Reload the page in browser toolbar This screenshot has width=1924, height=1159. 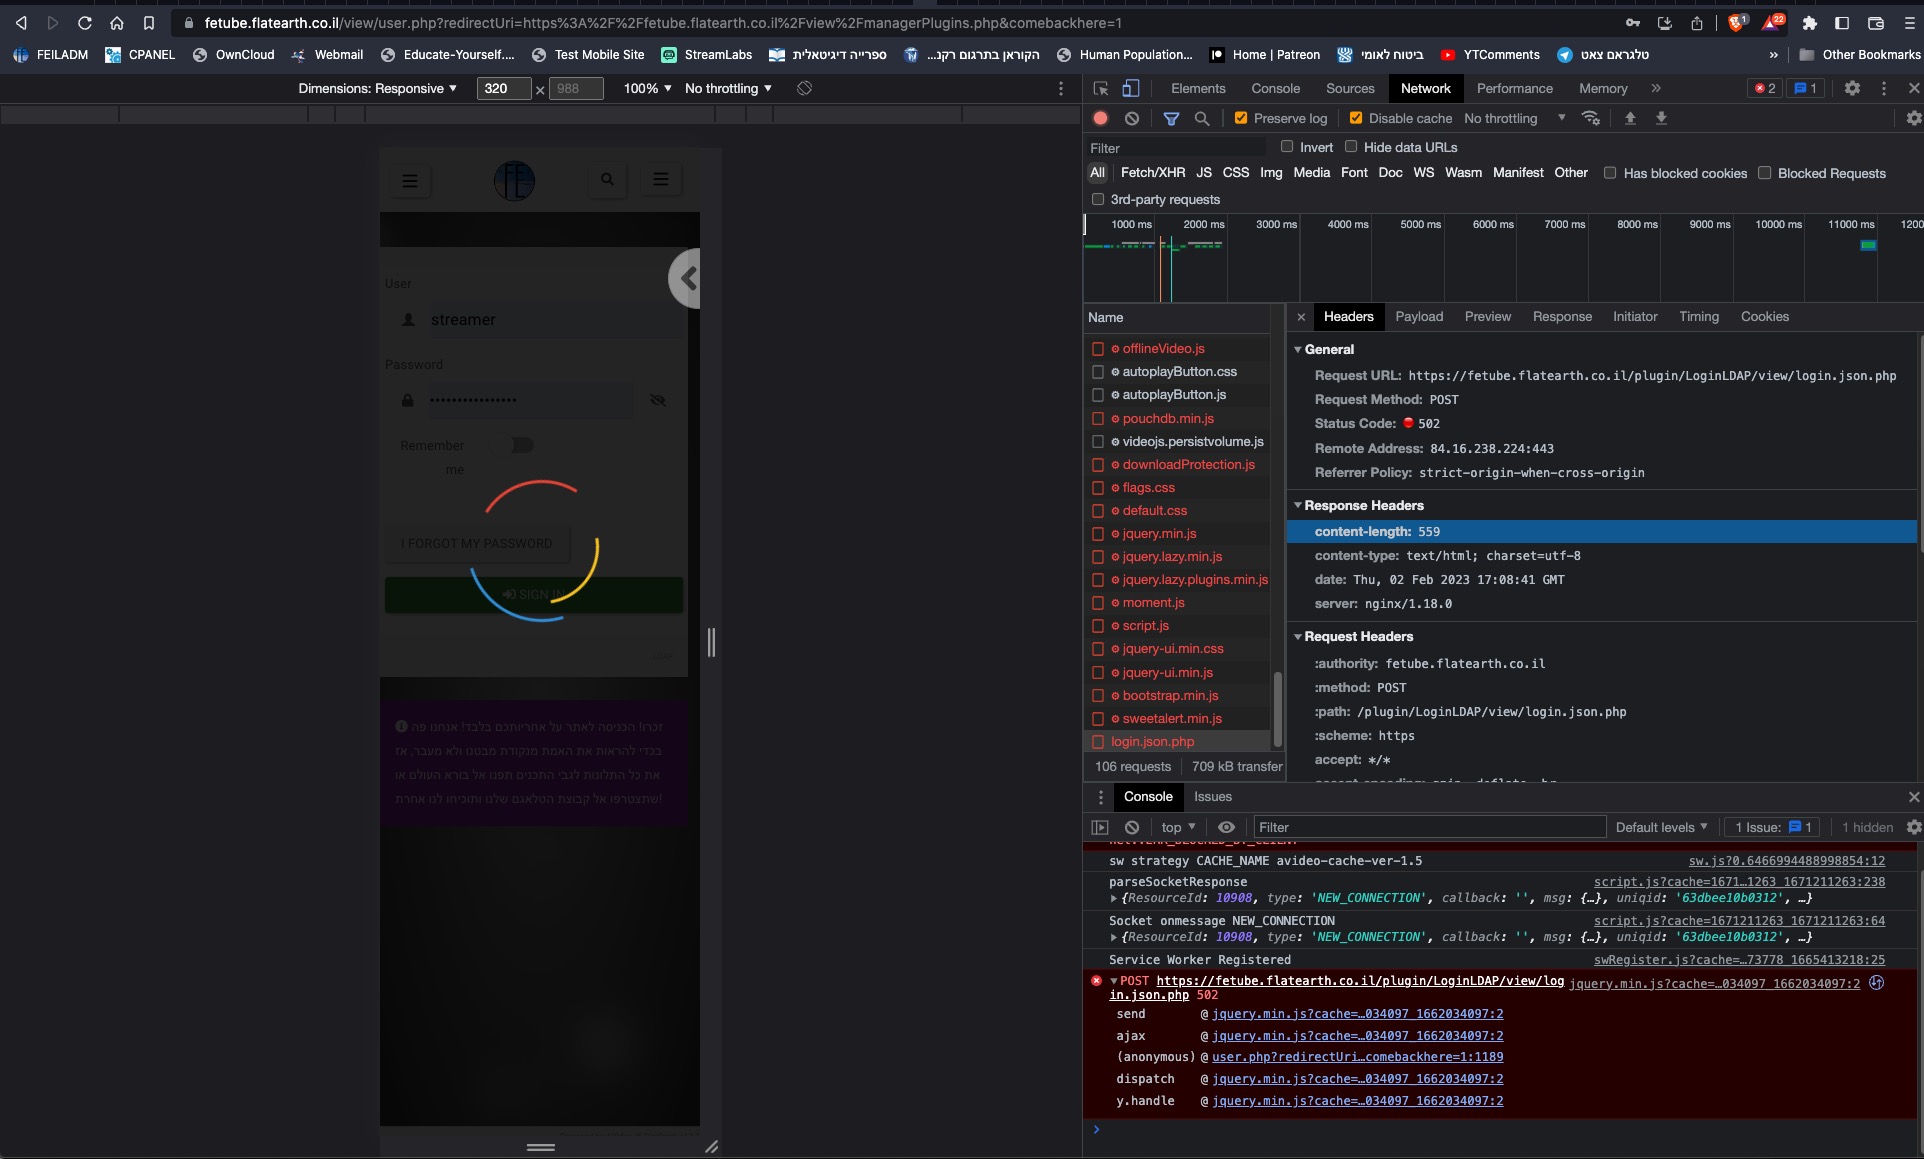click(x=85, y=22)
